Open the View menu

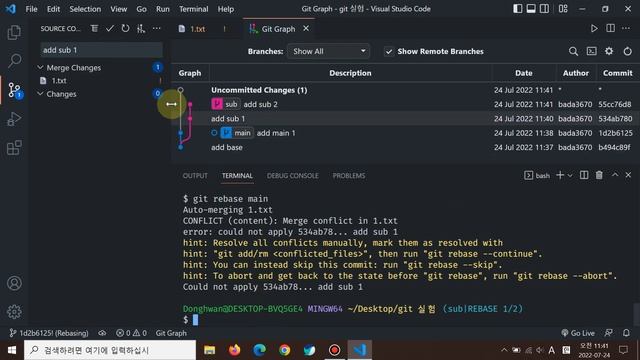[x=118, y=9]
